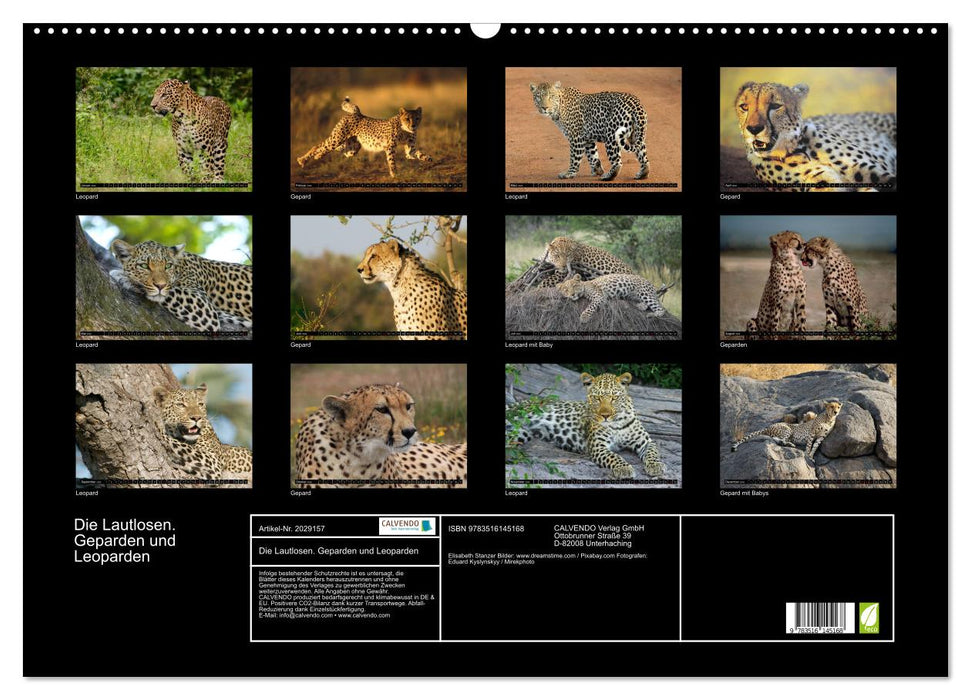Click the mini calendar grid under first Leopard photo
The image size is (971, 700).
tap(165, 184)
